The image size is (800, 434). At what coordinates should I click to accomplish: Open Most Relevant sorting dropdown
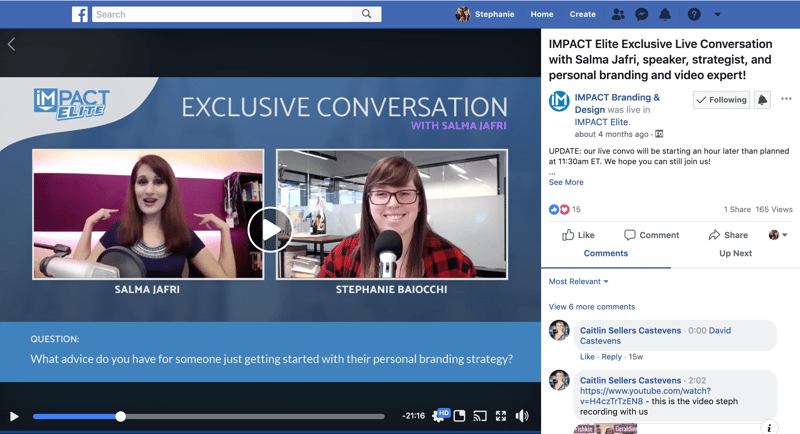[579, 282]
